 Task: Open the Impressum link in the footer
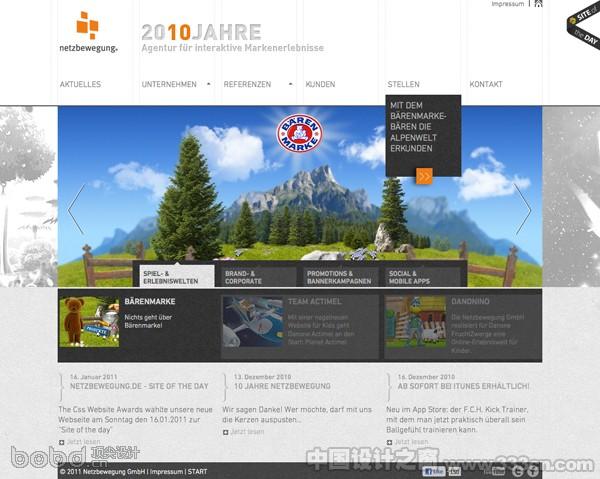[x=166, y=472]
